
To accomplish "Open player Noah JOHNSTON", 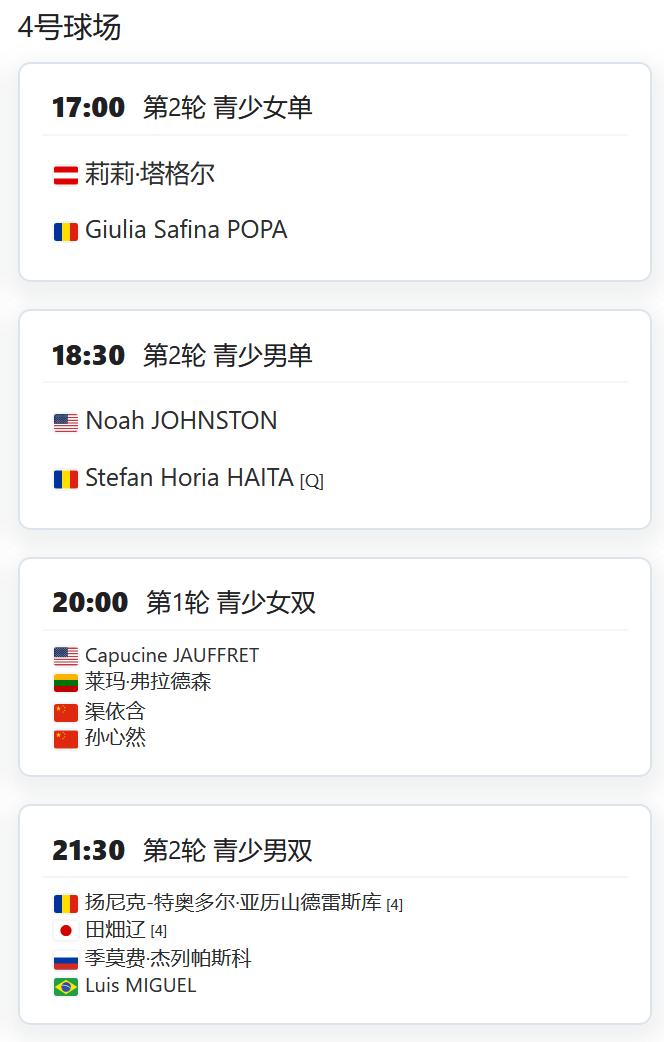I will pyautogui.click(x=181, y=421).
